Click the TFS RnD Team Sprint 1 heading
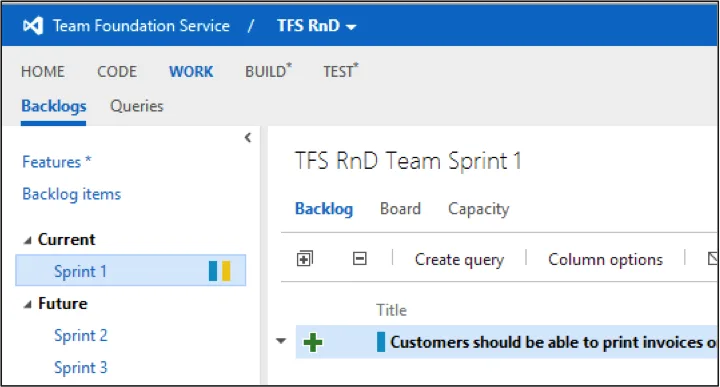 [x=408, y=161]
